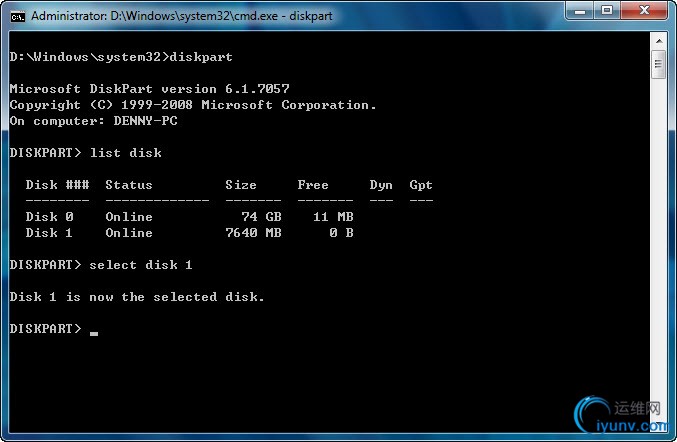Click the '11 MB' free value
This screenshot has width=677, height=442.
coord(333,217)
